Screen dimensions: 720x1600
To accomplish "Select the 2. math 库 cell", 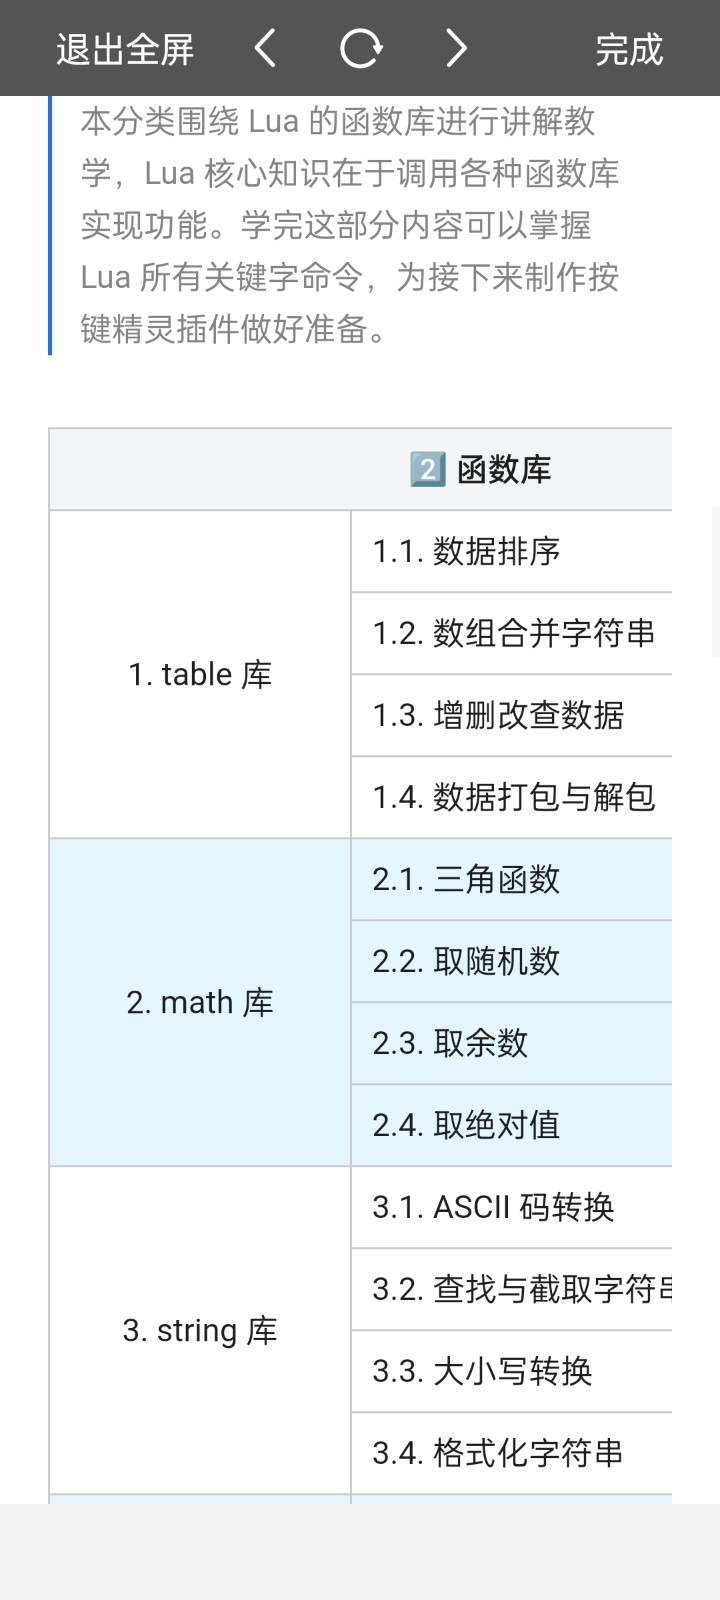I will (200, 1003).
